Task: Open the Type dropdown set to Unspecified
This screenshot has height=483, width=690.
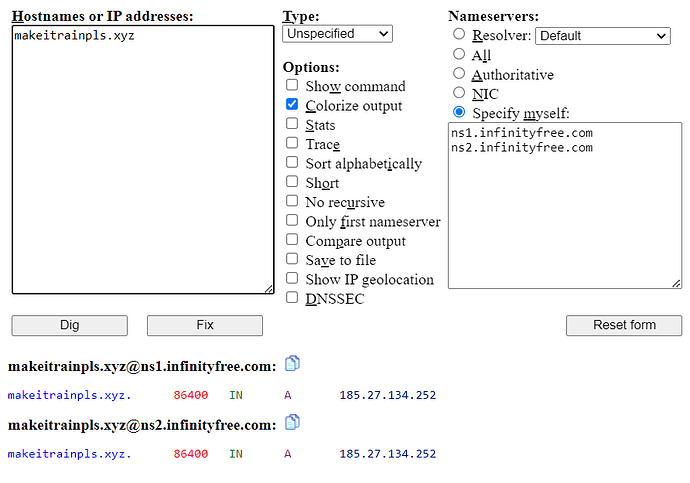Action: 337,34
